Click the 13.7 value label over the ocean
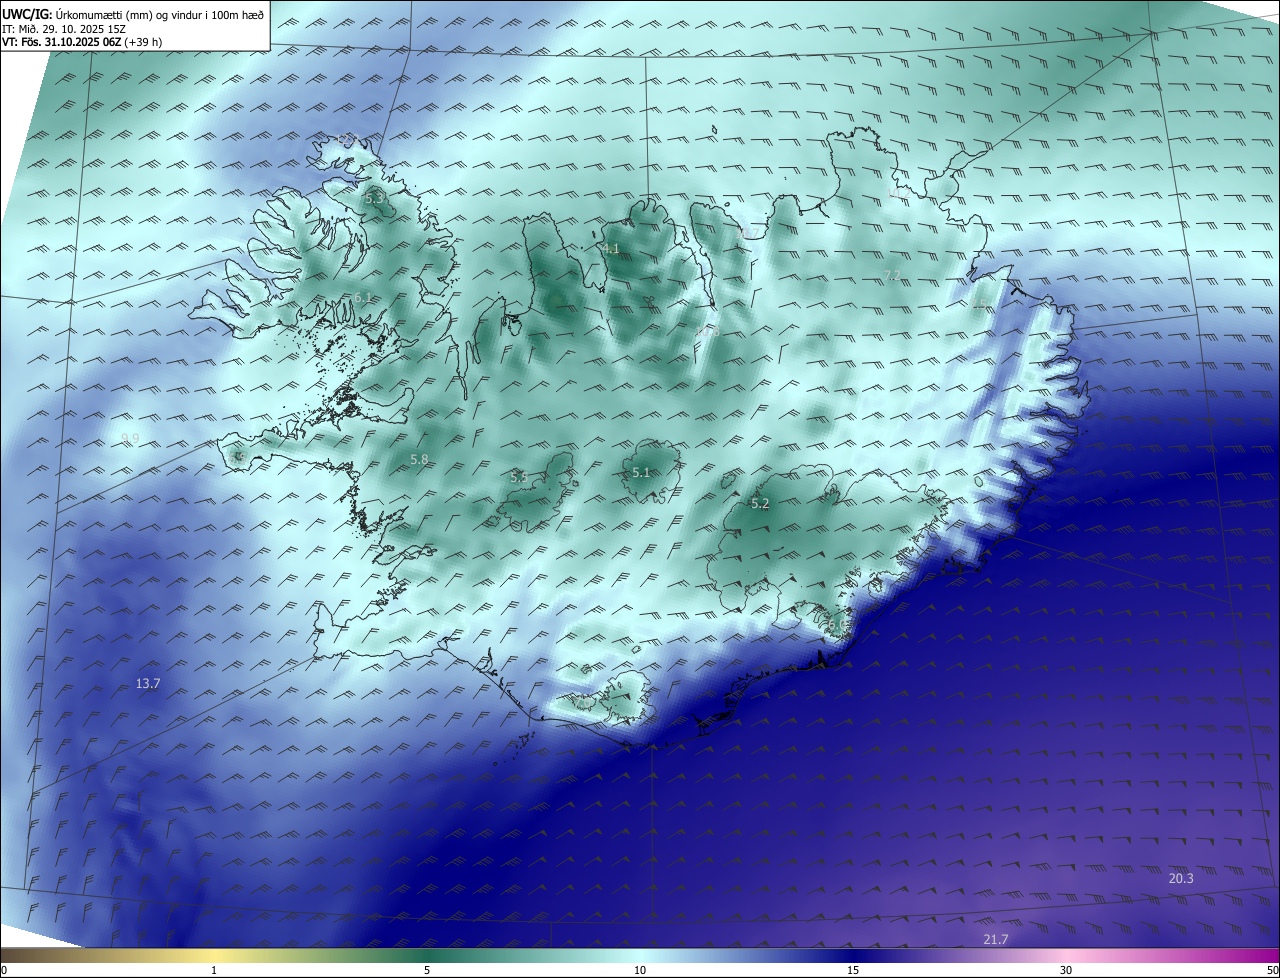Screen dimensions: 1280x978 pos(148,684)
